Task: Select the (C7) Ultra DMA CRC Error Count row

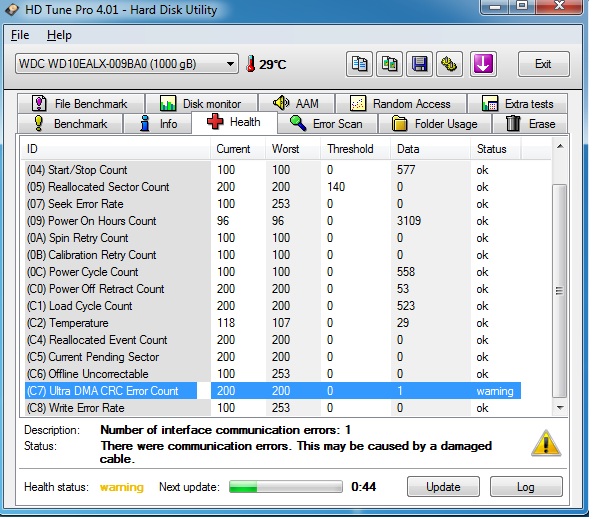Action: click(x=273, y=391)
